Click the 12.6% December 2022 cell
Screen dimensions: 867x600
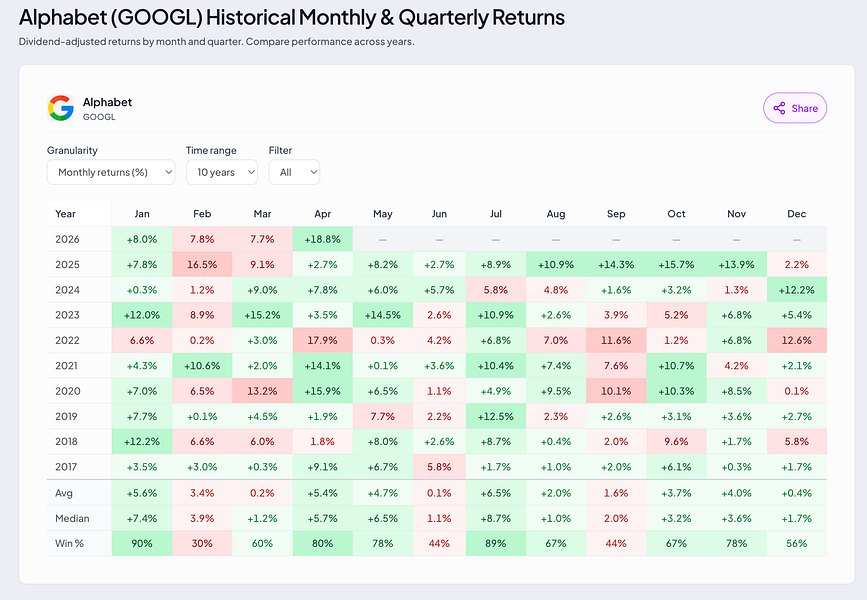click(x=797, y=341)
